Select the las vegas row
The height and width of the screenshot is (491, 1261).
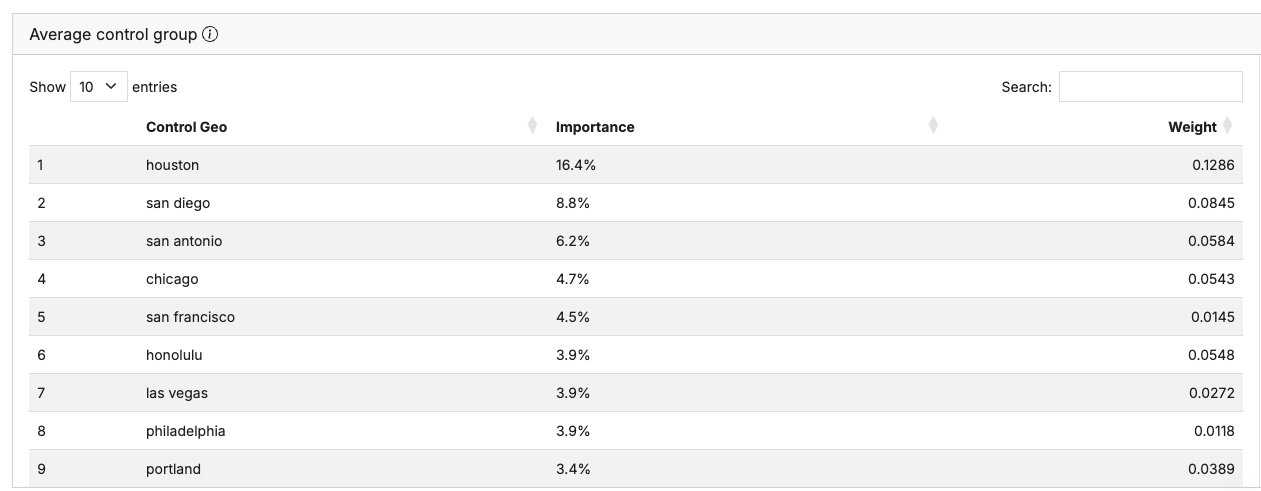coord(636,393)
